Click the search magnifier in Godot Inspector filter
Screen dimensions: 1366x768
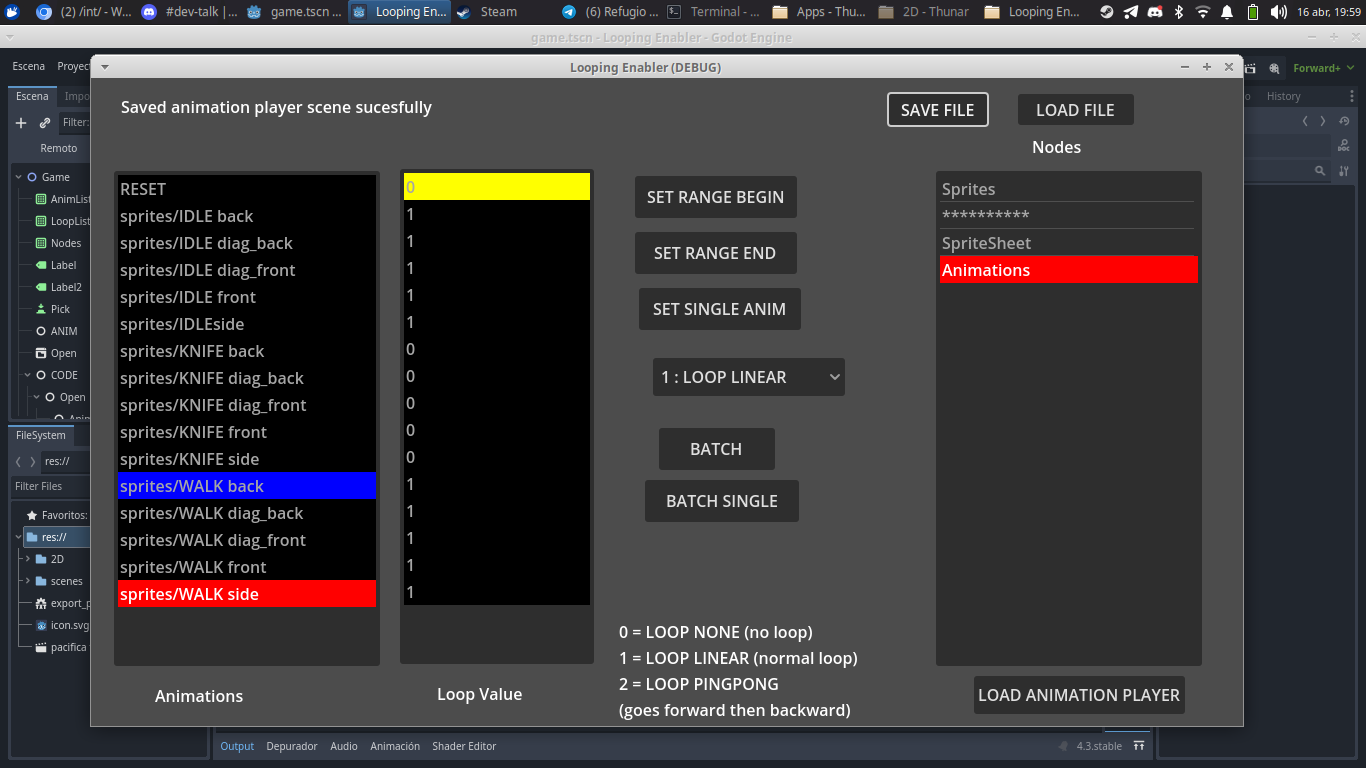click(x=1320, y=171)
